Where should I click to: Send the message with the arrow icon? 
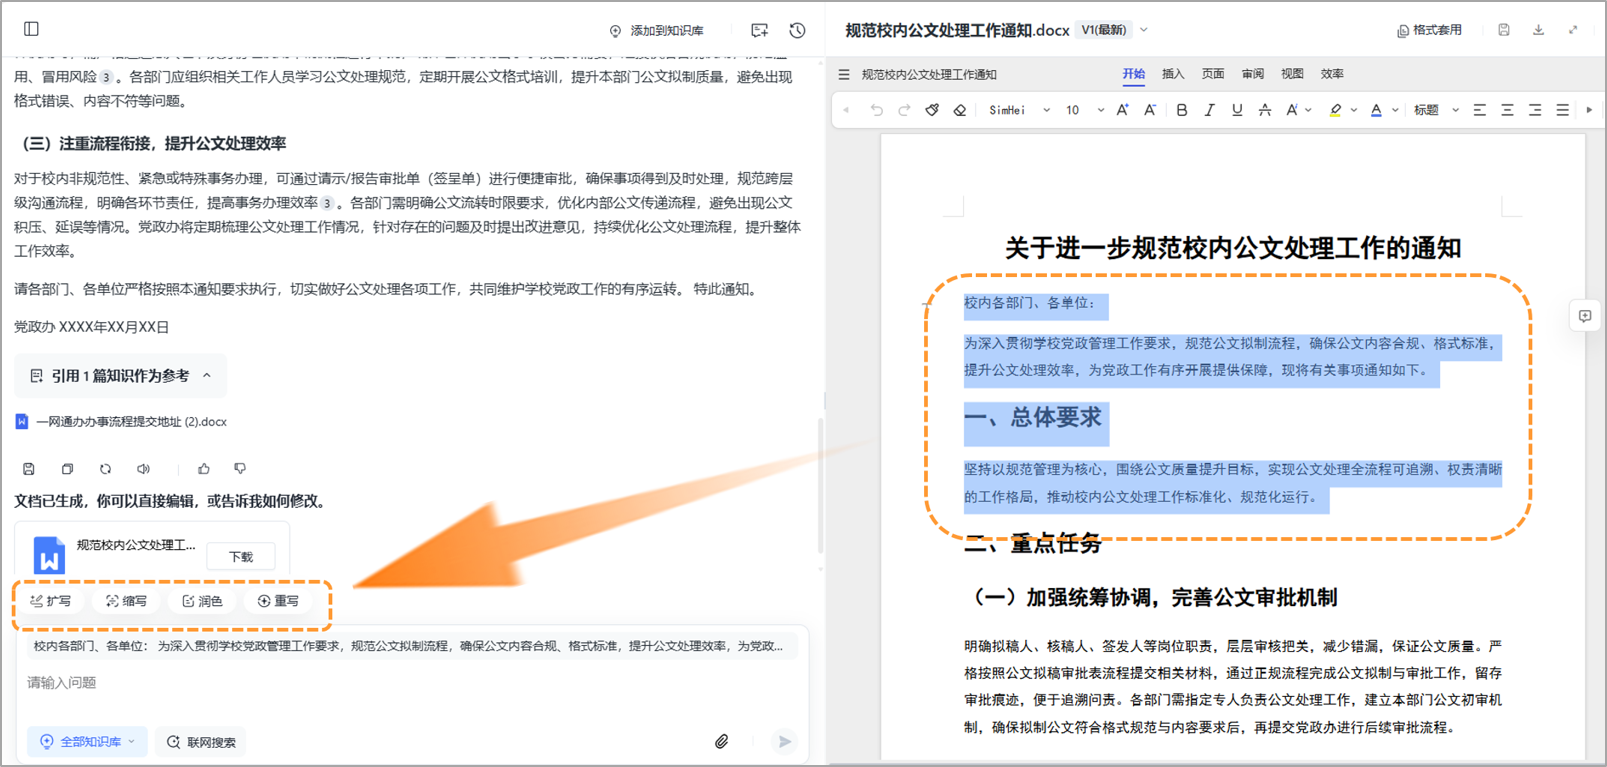pyautogui.click(x=785, y=741)
